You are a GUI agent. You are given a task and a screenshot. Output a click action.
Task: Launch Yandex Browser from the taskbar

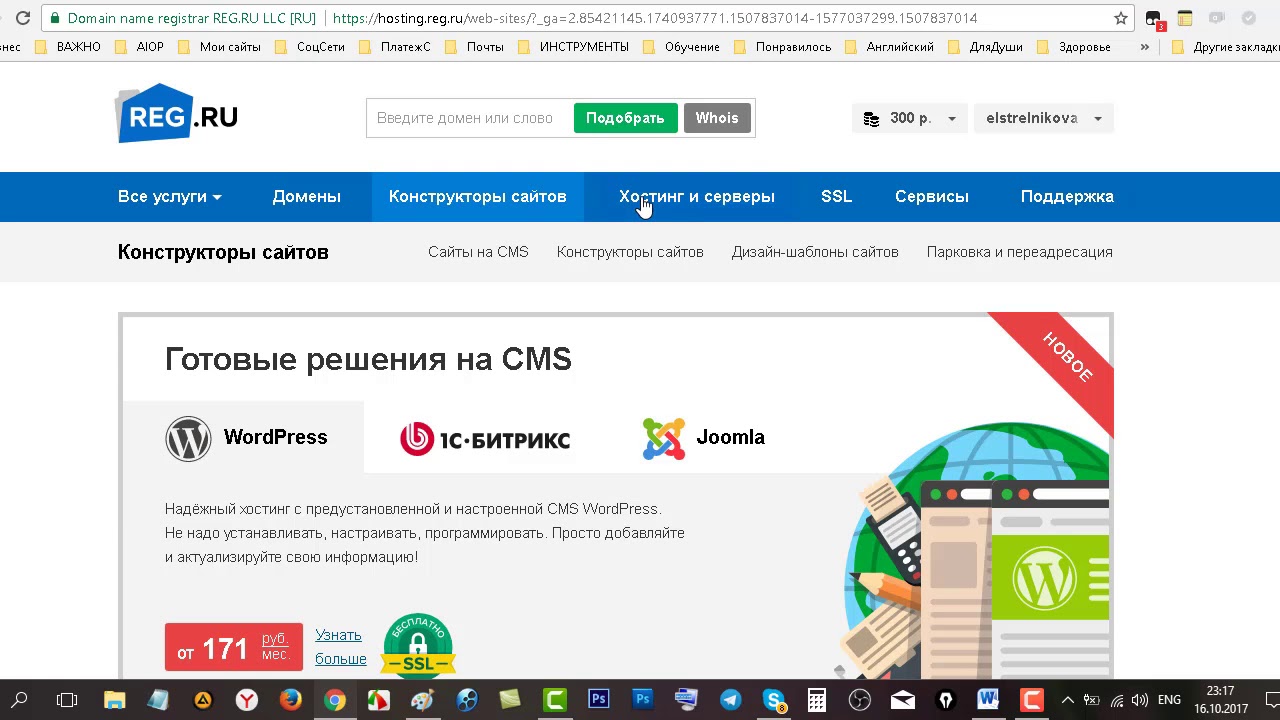(246, 700)
